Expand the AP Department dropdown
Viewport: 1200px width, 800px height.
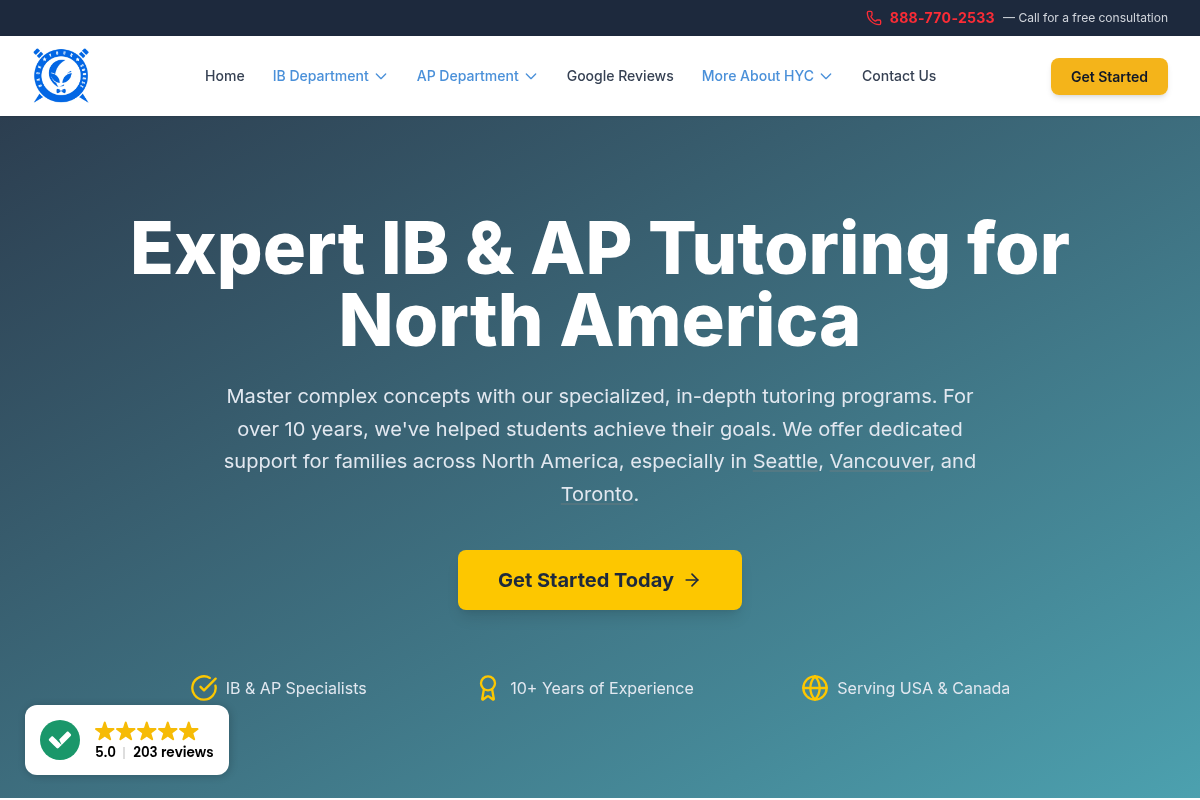476,76
